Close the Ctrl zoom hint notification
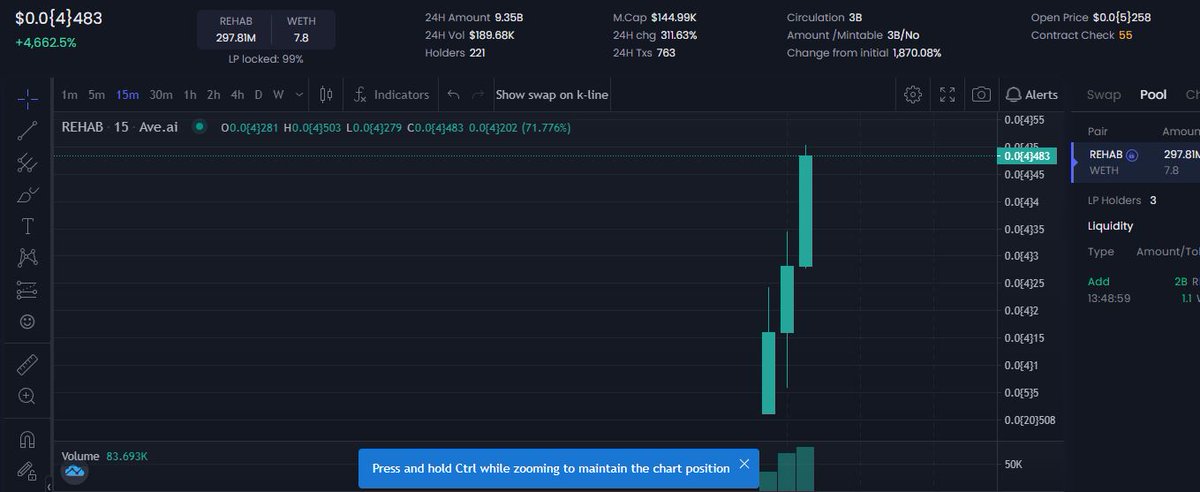The width and height of the screenshot is (1200, 492). (x=744, y=464)
